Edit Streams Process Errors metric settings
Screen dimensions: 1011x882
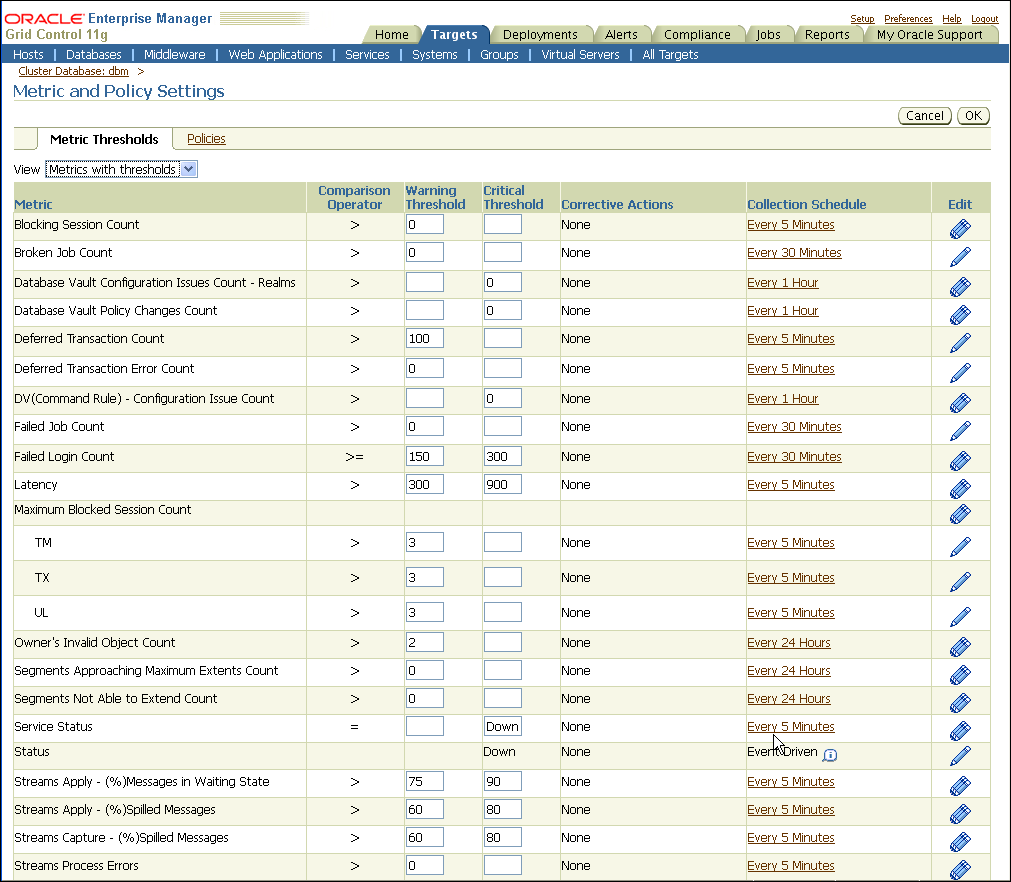pyautogui.click(x=960, y=869)
